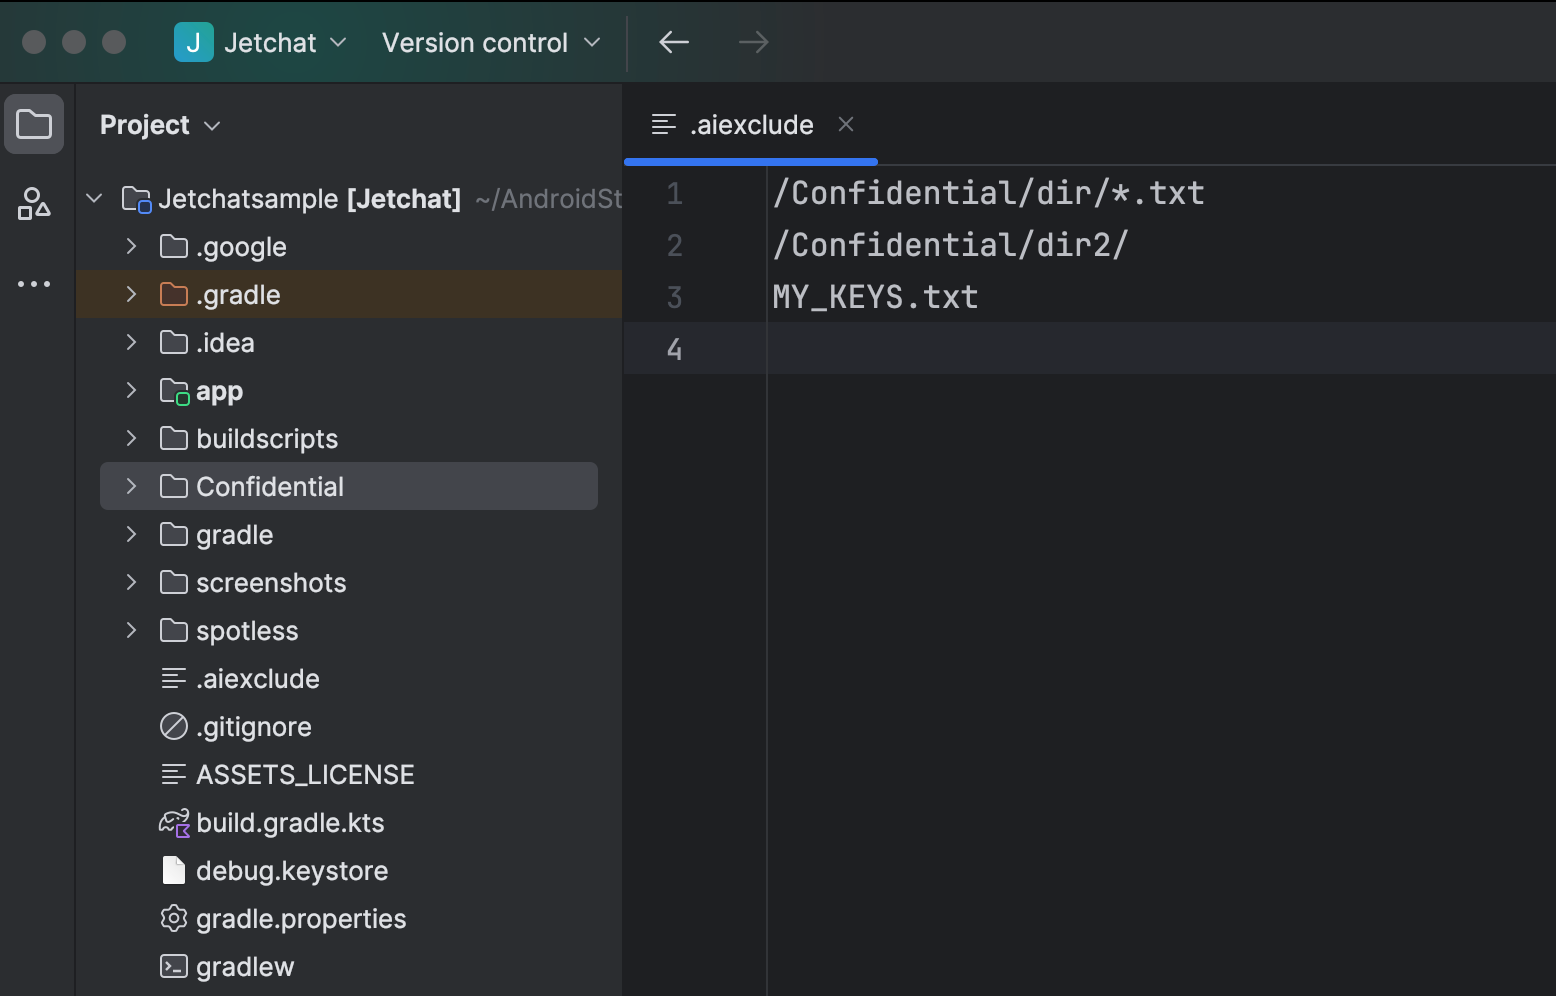Click the forward navigation arrow
This screenshot has width=1556, height=996.
click(x=752, y=42)
